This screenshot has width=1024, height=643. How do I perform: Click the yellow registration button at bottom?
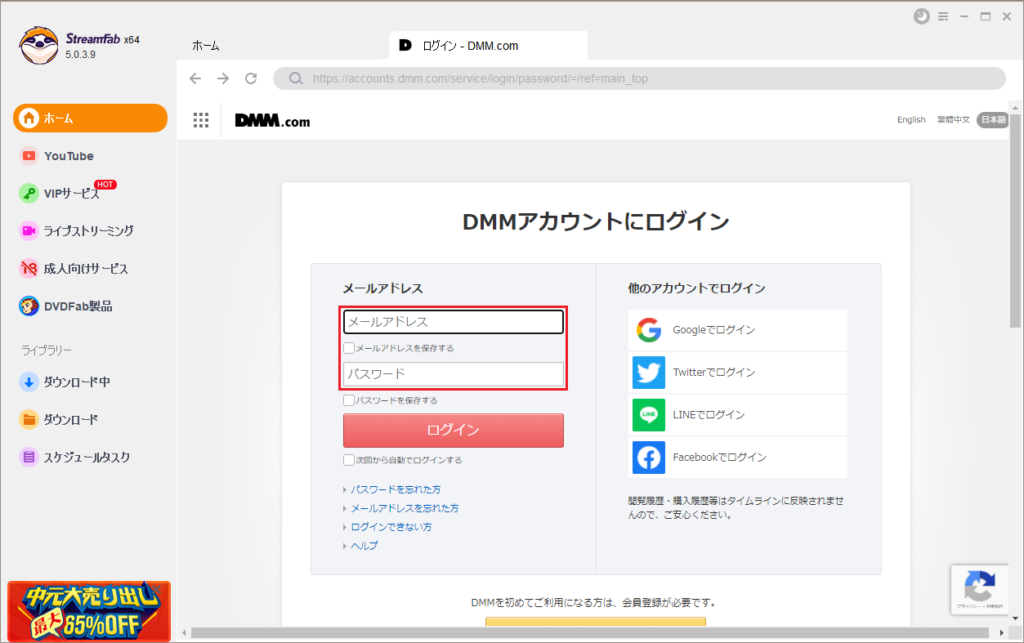click(596, 621)
